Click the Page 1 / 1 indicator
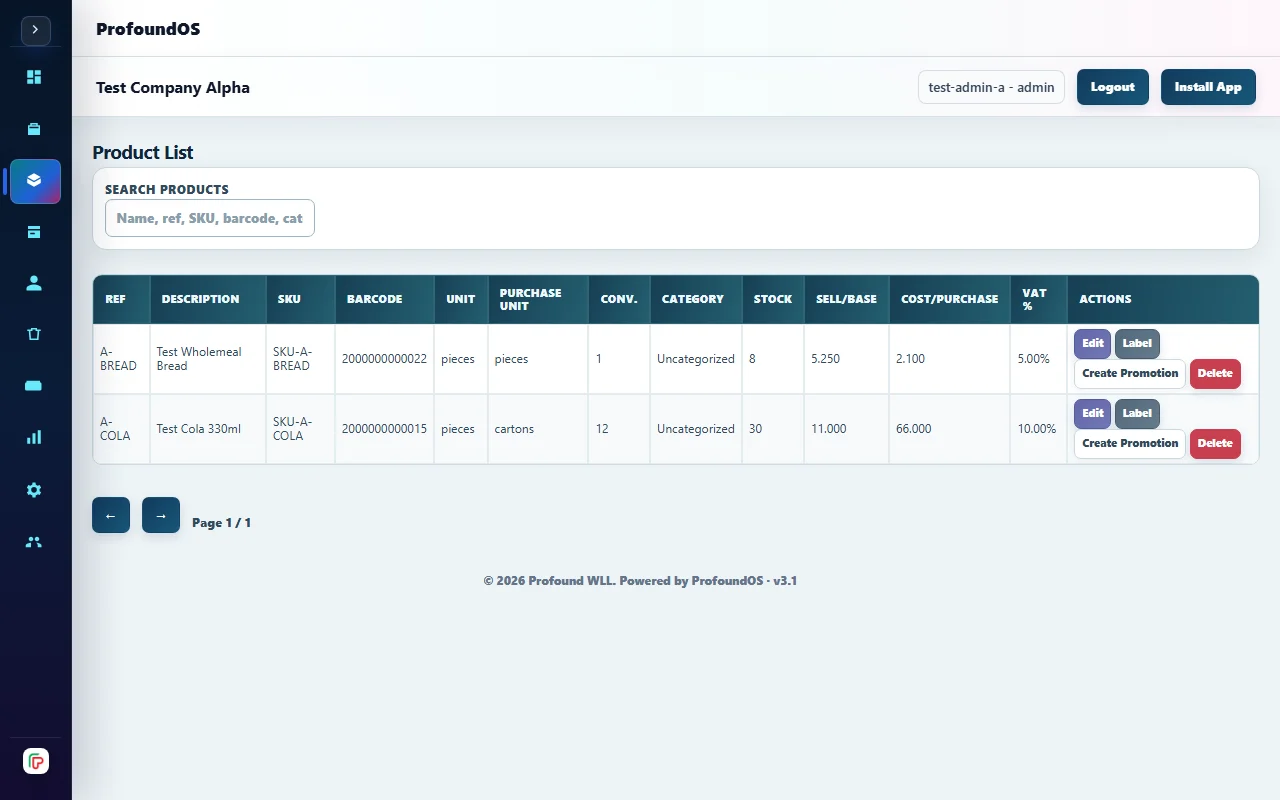 221,523
